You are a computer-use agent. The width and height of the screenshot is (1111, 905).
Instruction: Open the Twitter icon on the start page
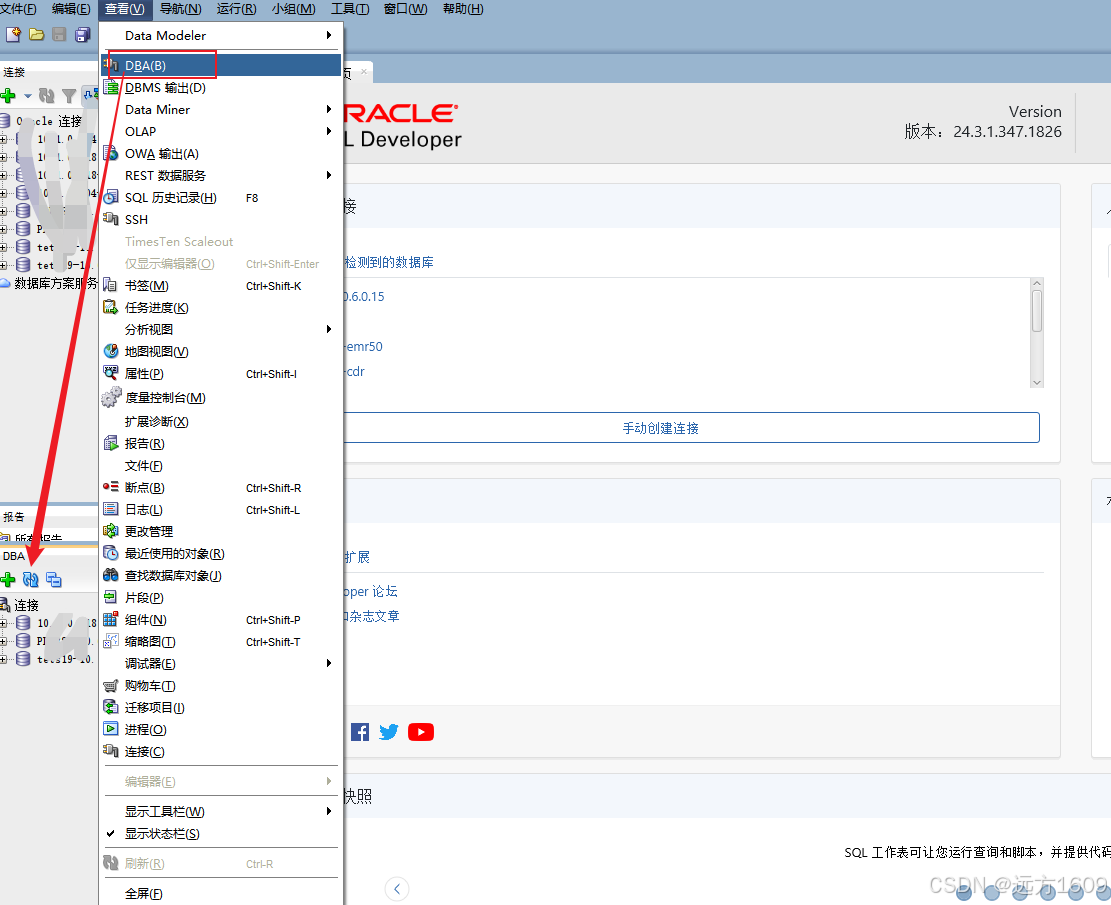coord(388,732)
